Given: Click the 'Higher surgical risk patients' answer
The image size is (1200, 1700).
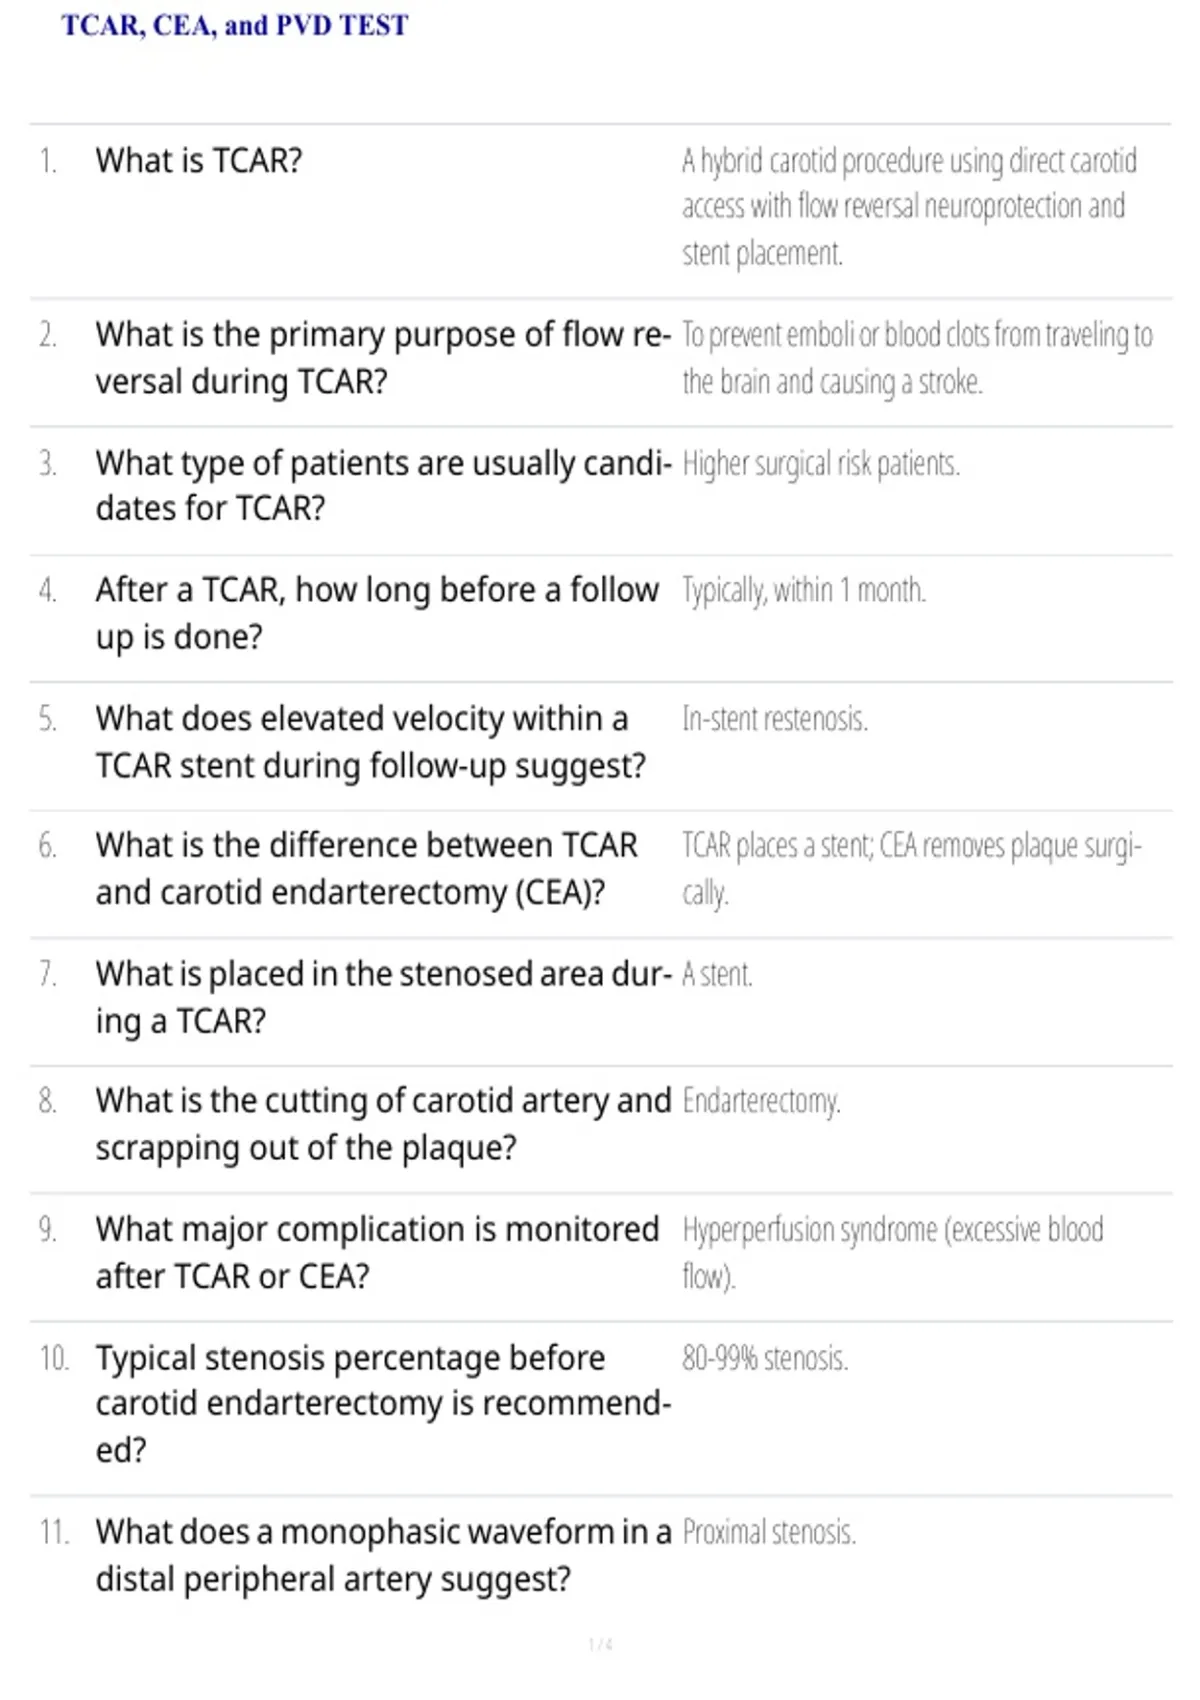Looking at the screenshot, I should [x=821, y=464].
